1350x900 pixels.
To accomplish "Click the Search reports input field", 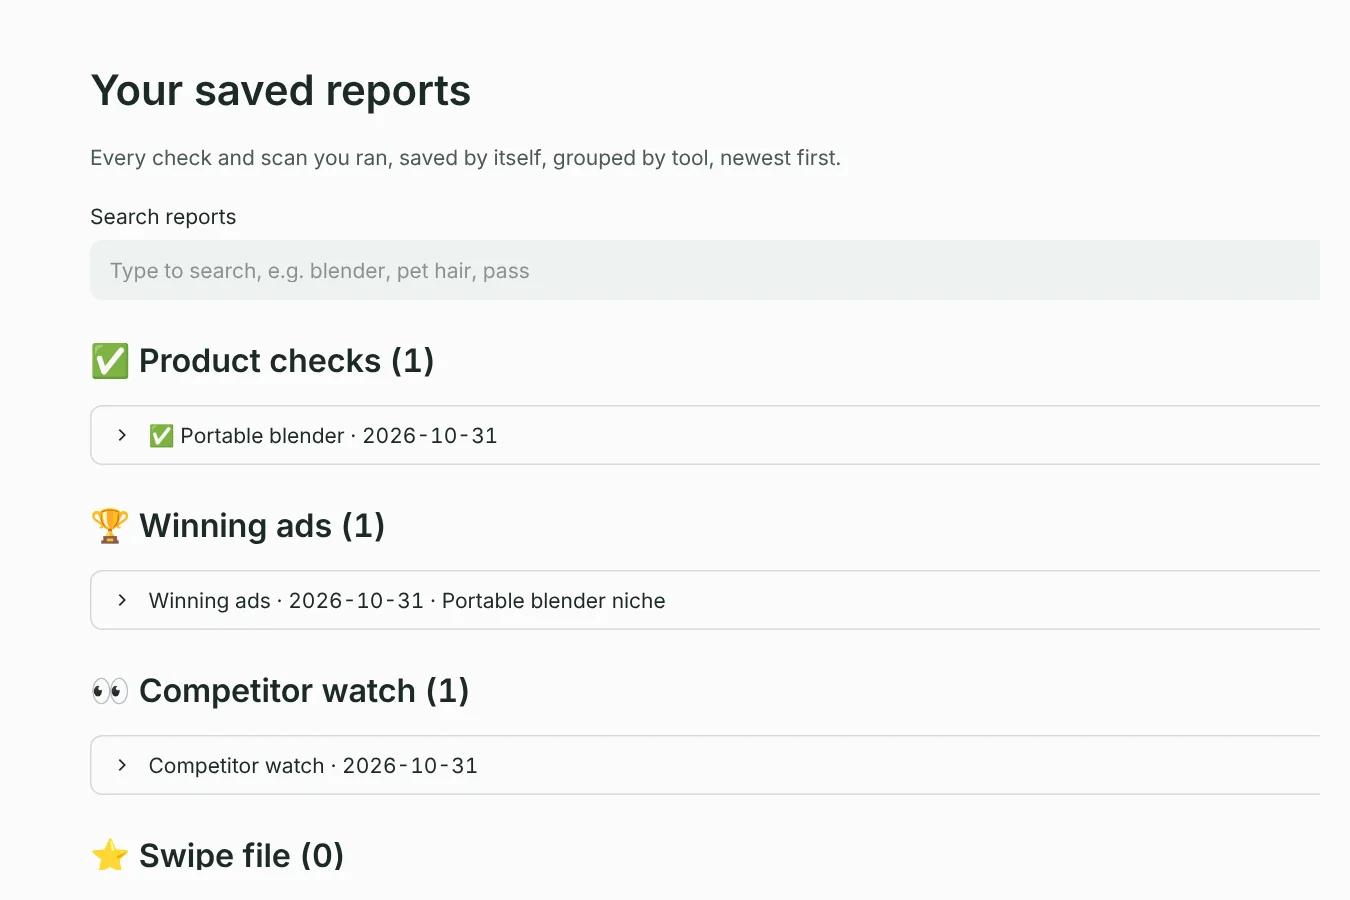I will click(x=705, y=270).
